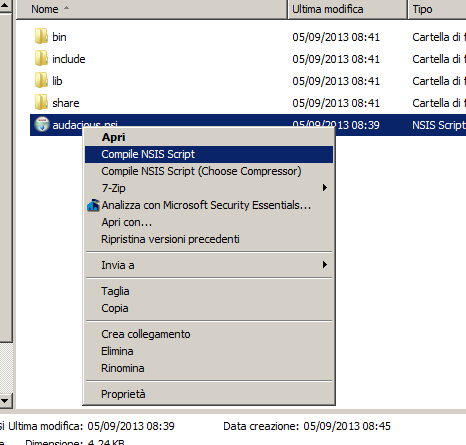Click the lib folder icon
Viewport: 466px width, 445px height.
[x=41, y=81]
